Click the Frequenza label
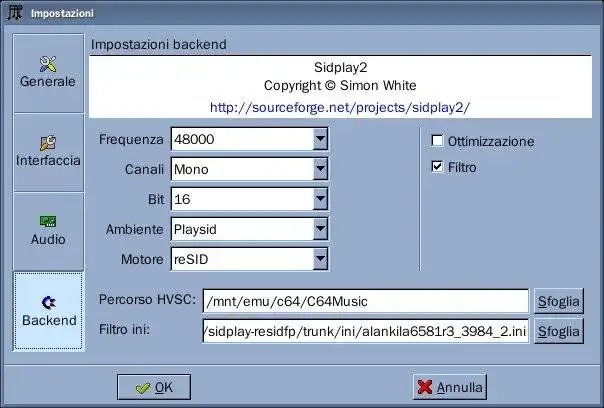604x408 pixels. click(131, 139)
